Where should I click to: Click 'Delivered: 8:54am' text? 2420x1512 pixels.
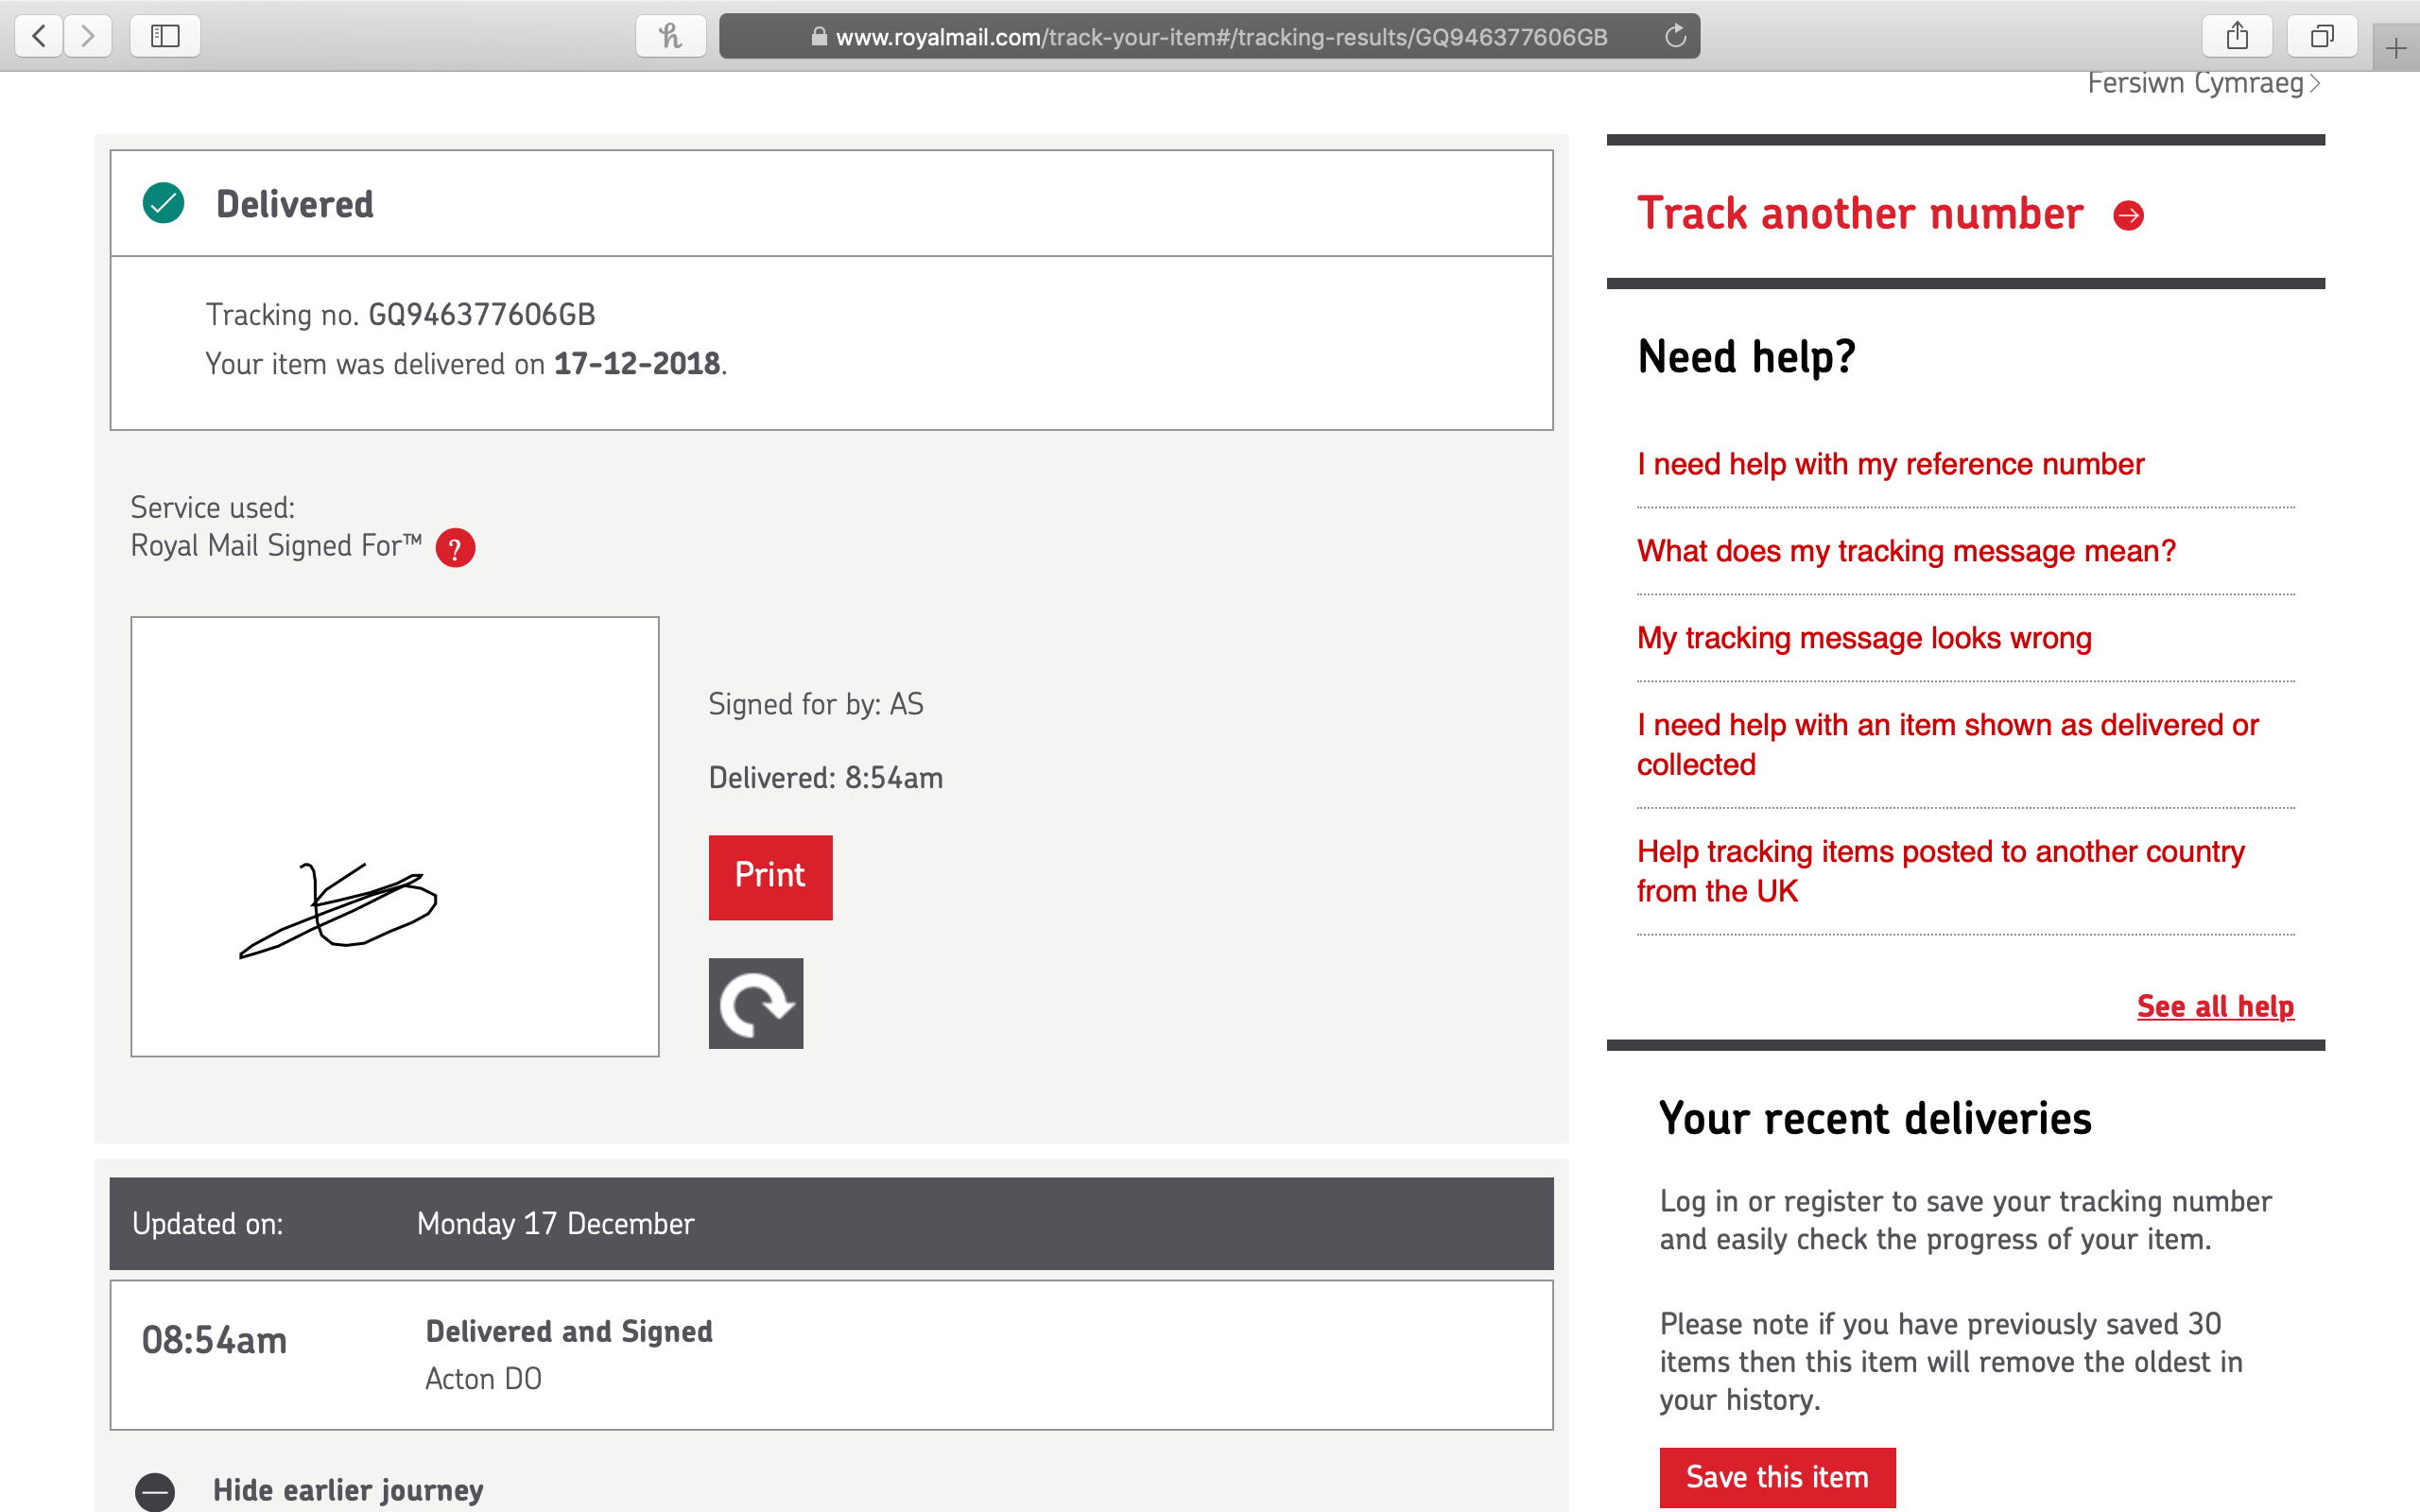coord(826,778)
